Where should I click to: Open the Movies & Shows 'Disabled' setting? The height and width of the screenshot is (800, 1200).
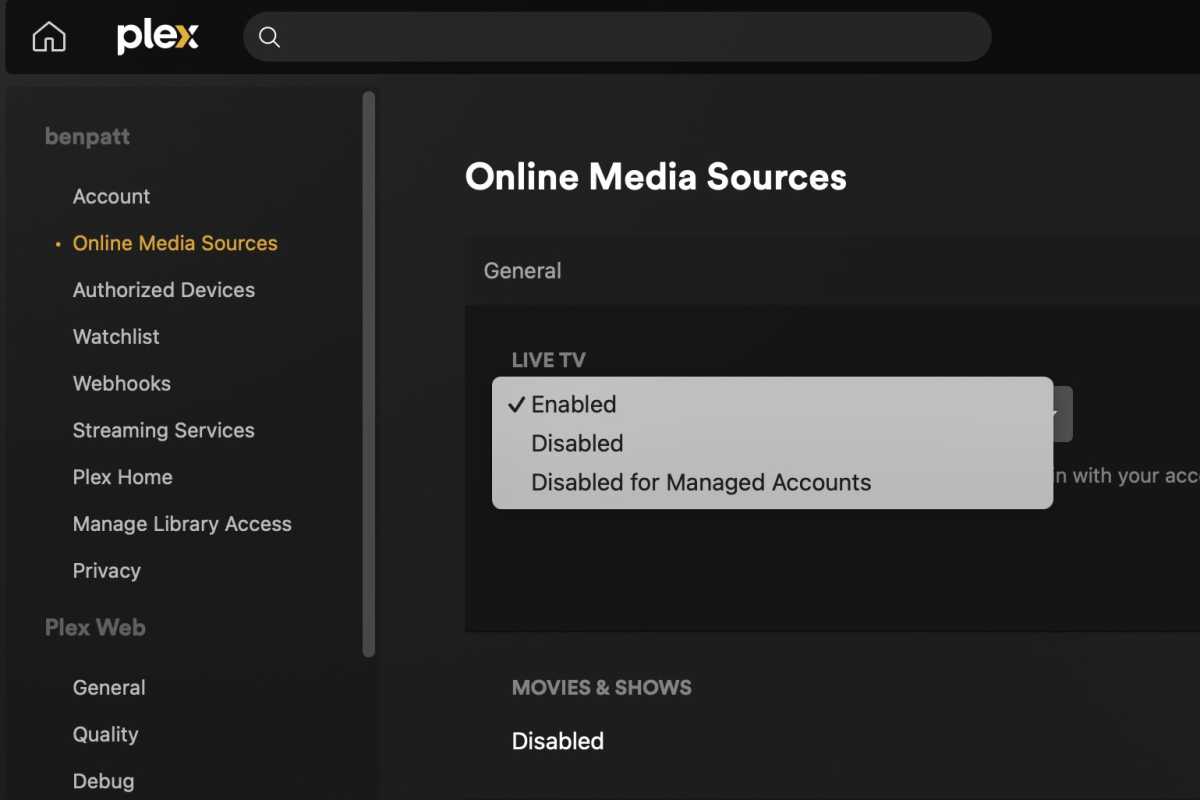[557, 741]
